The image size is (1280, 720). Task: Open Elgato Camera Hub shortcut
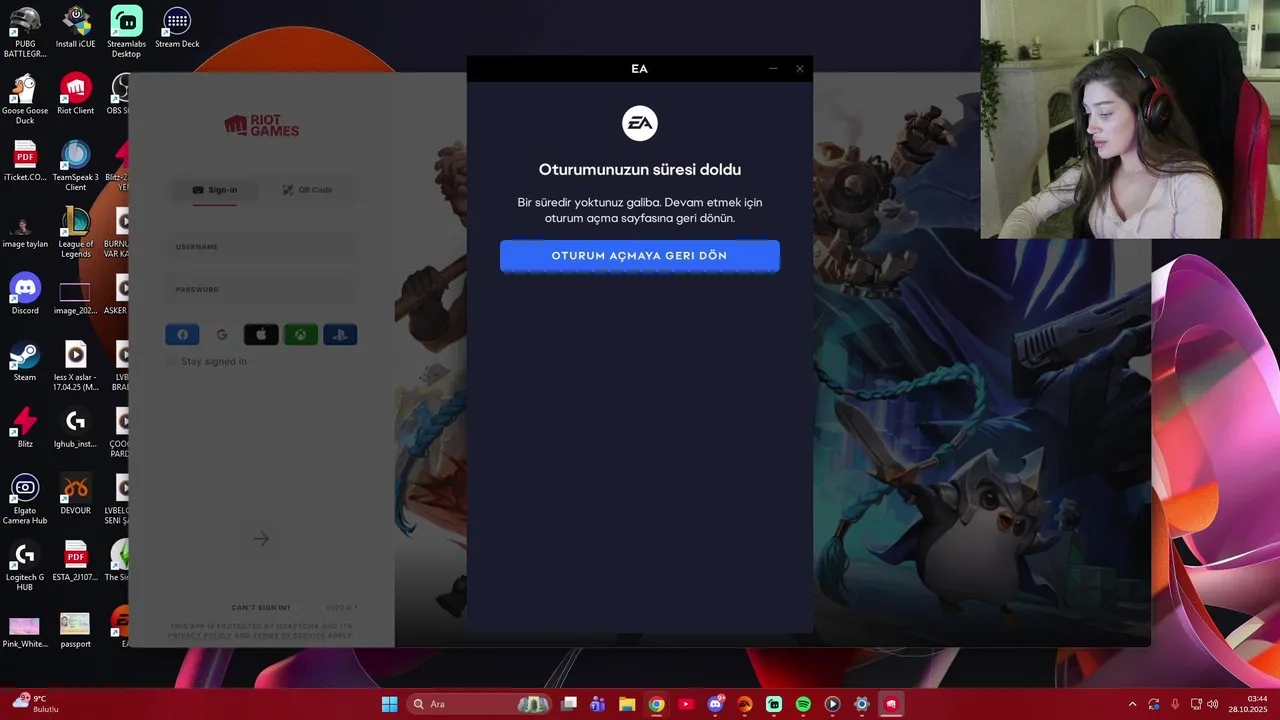[x=25, y=499]
